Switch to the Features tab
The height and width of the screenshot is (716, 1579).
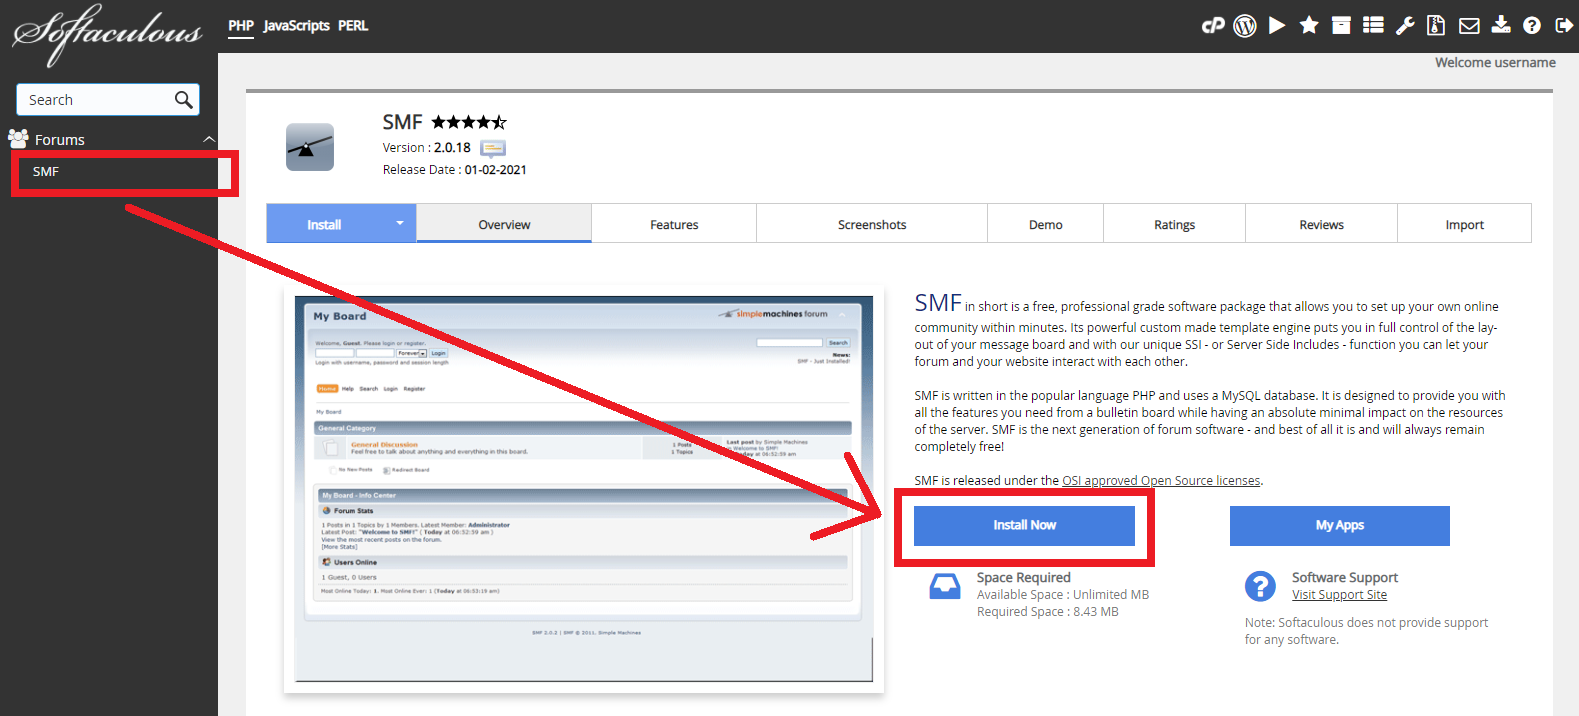[x=674, y=225]
